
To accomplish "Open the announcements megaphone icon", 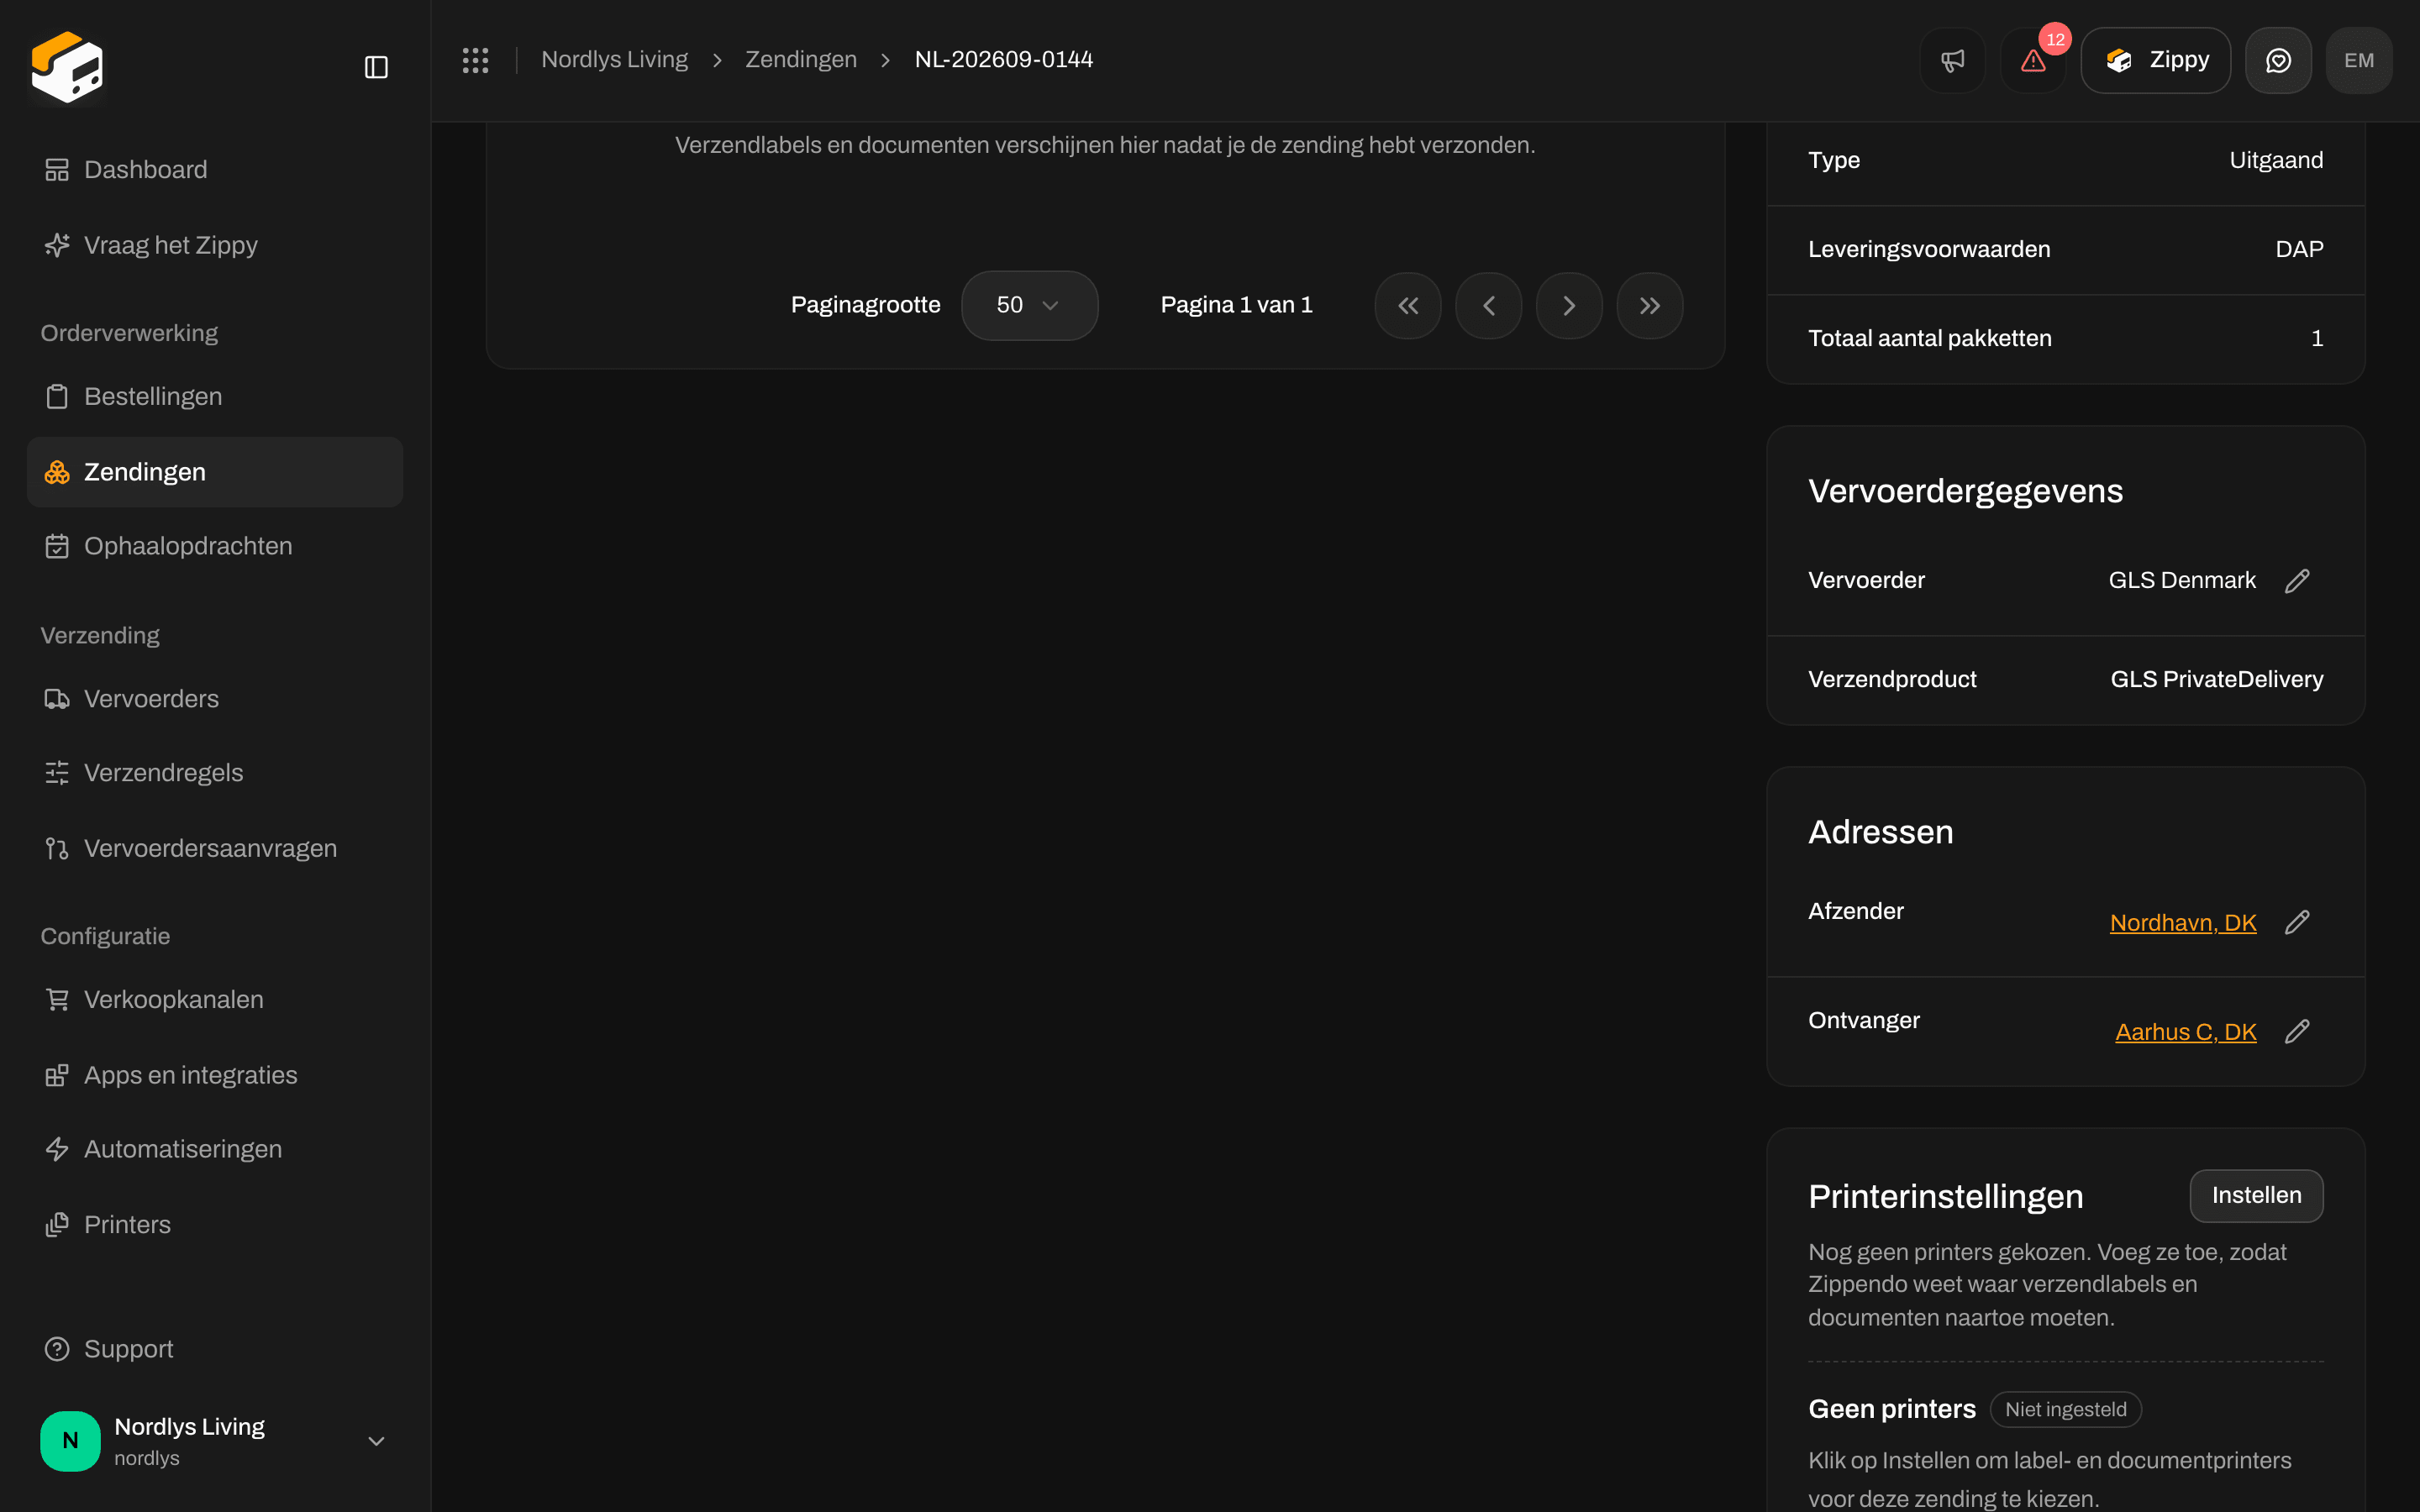I will click(1952, 61).
